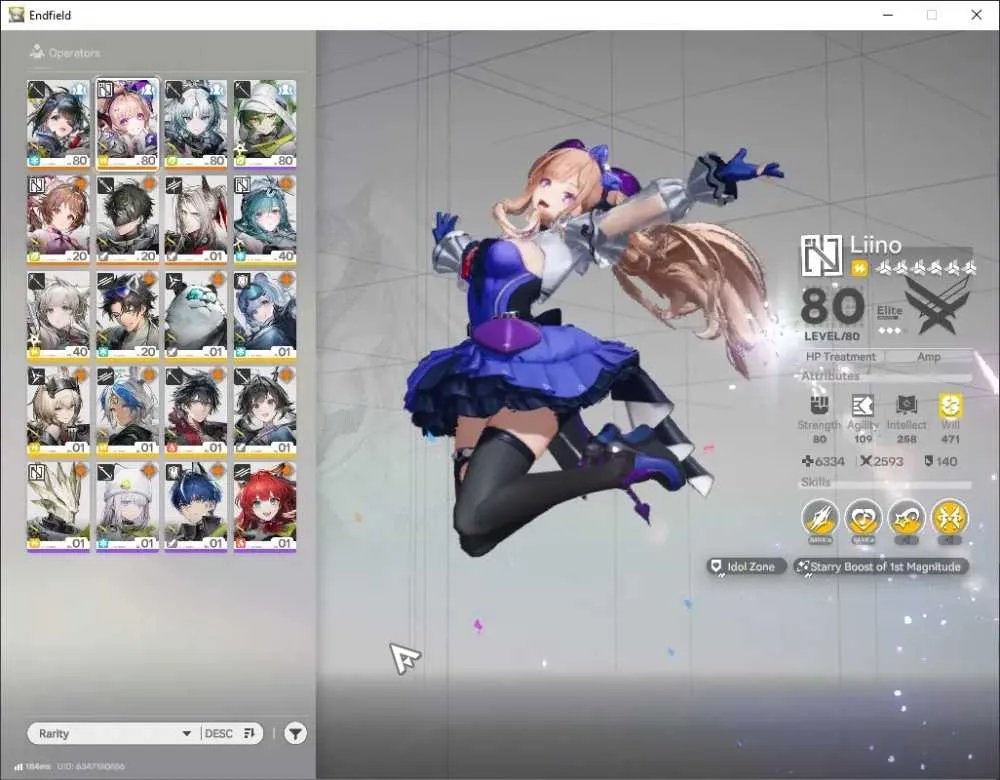Click the Operators header icon

(37, 52)
